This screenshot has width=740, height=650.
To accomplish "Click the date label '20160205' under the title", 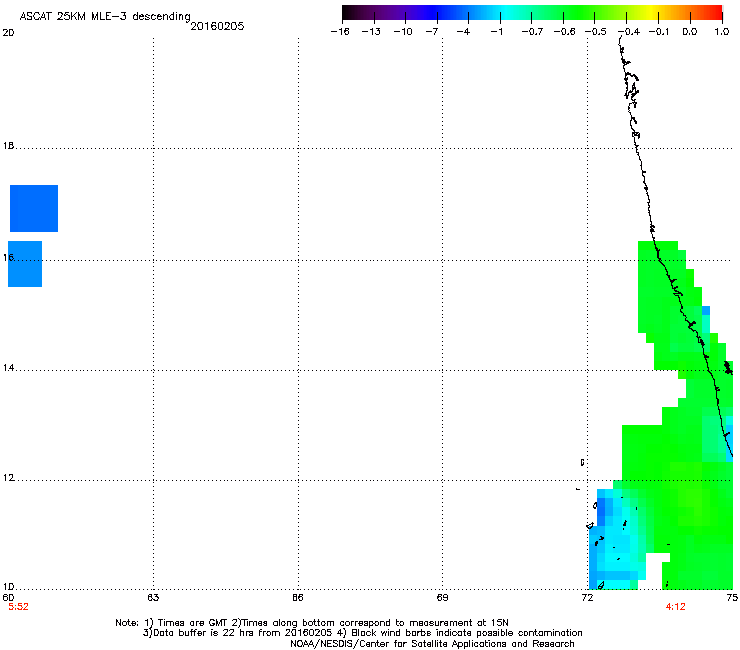I will click(217, 26).
